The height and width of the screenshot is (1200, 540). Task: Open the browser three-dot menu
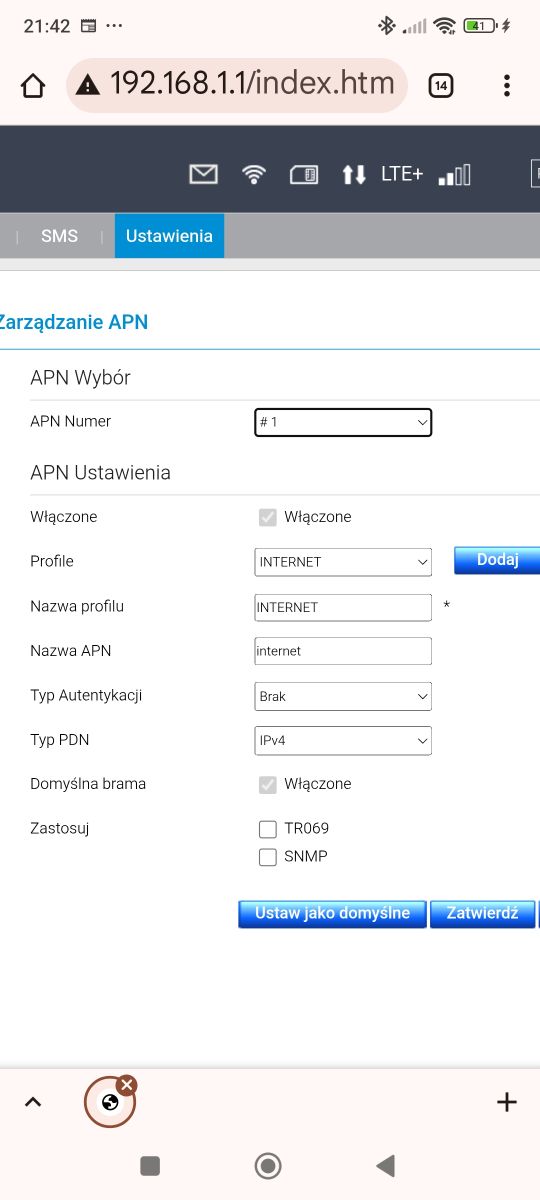pyautogui.click(x=507, y=86)
